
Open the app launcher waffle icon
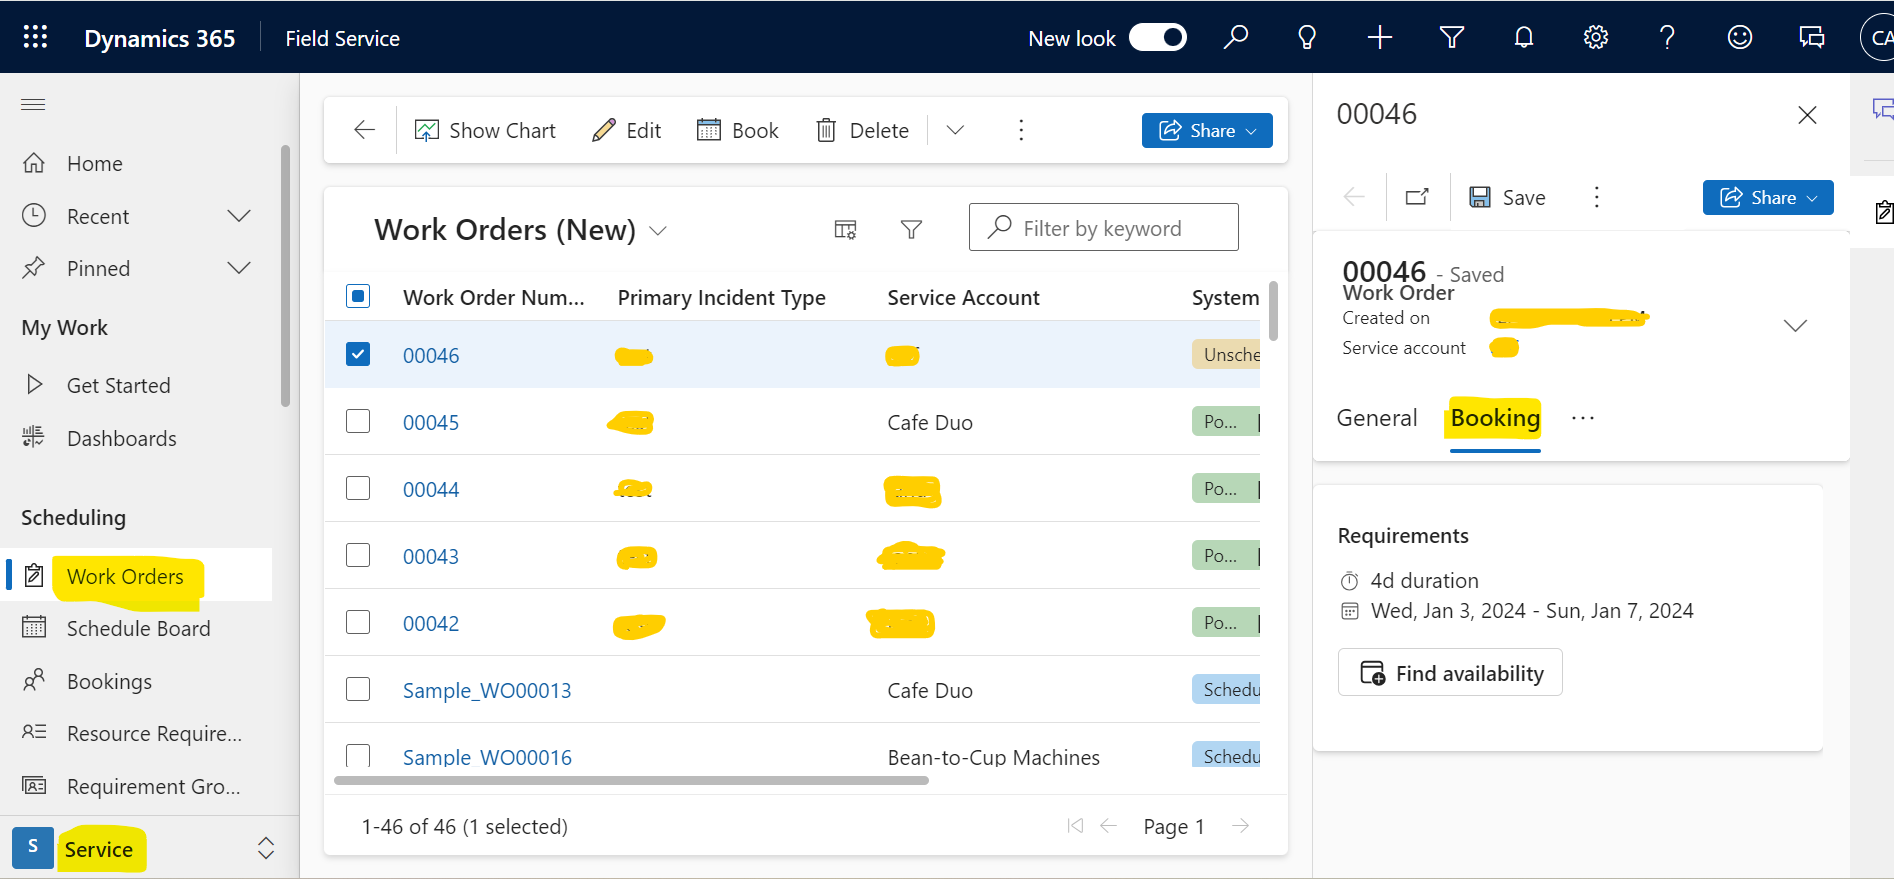35,38
